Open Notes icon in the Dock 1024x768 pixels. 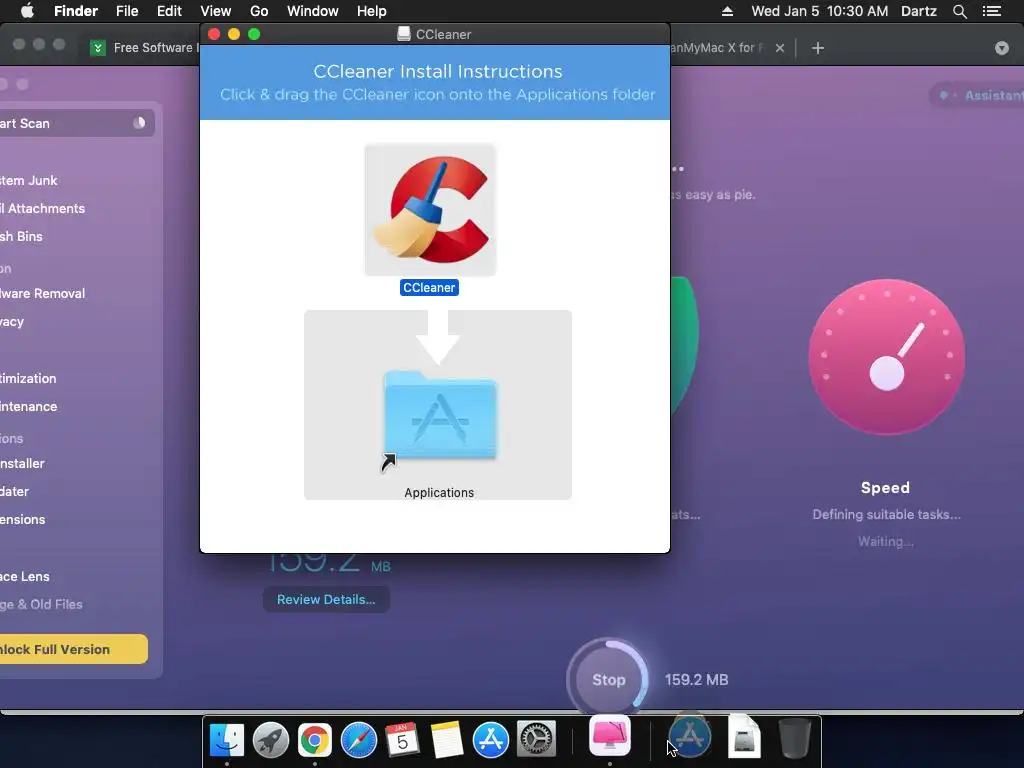pos(447,740)
